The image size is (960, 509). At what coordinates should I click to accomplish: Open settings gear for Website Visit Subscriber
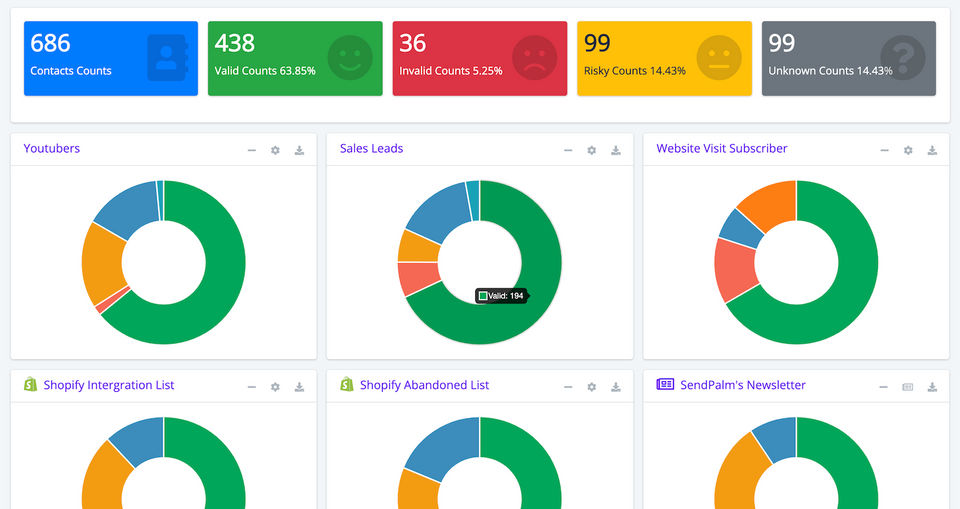click(x=908, y=150)
